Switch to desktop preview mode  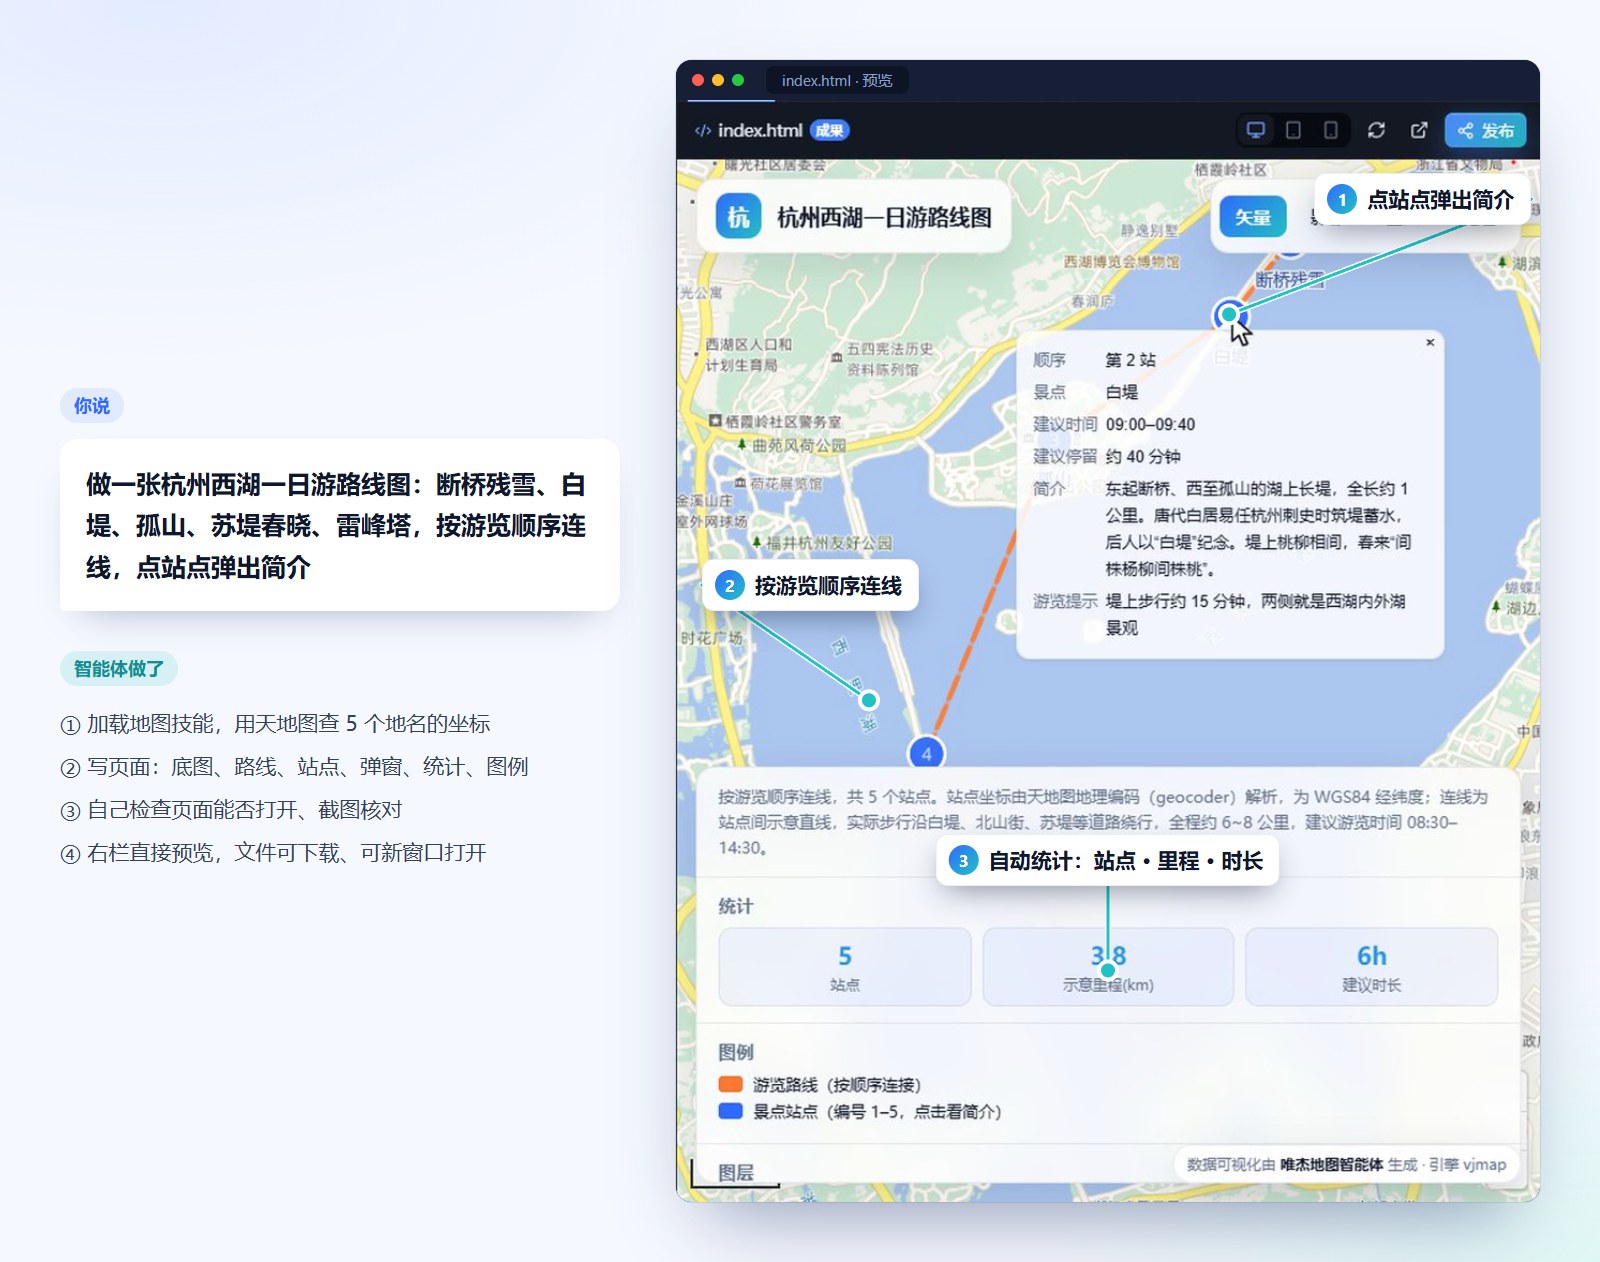pos(1255,130)
